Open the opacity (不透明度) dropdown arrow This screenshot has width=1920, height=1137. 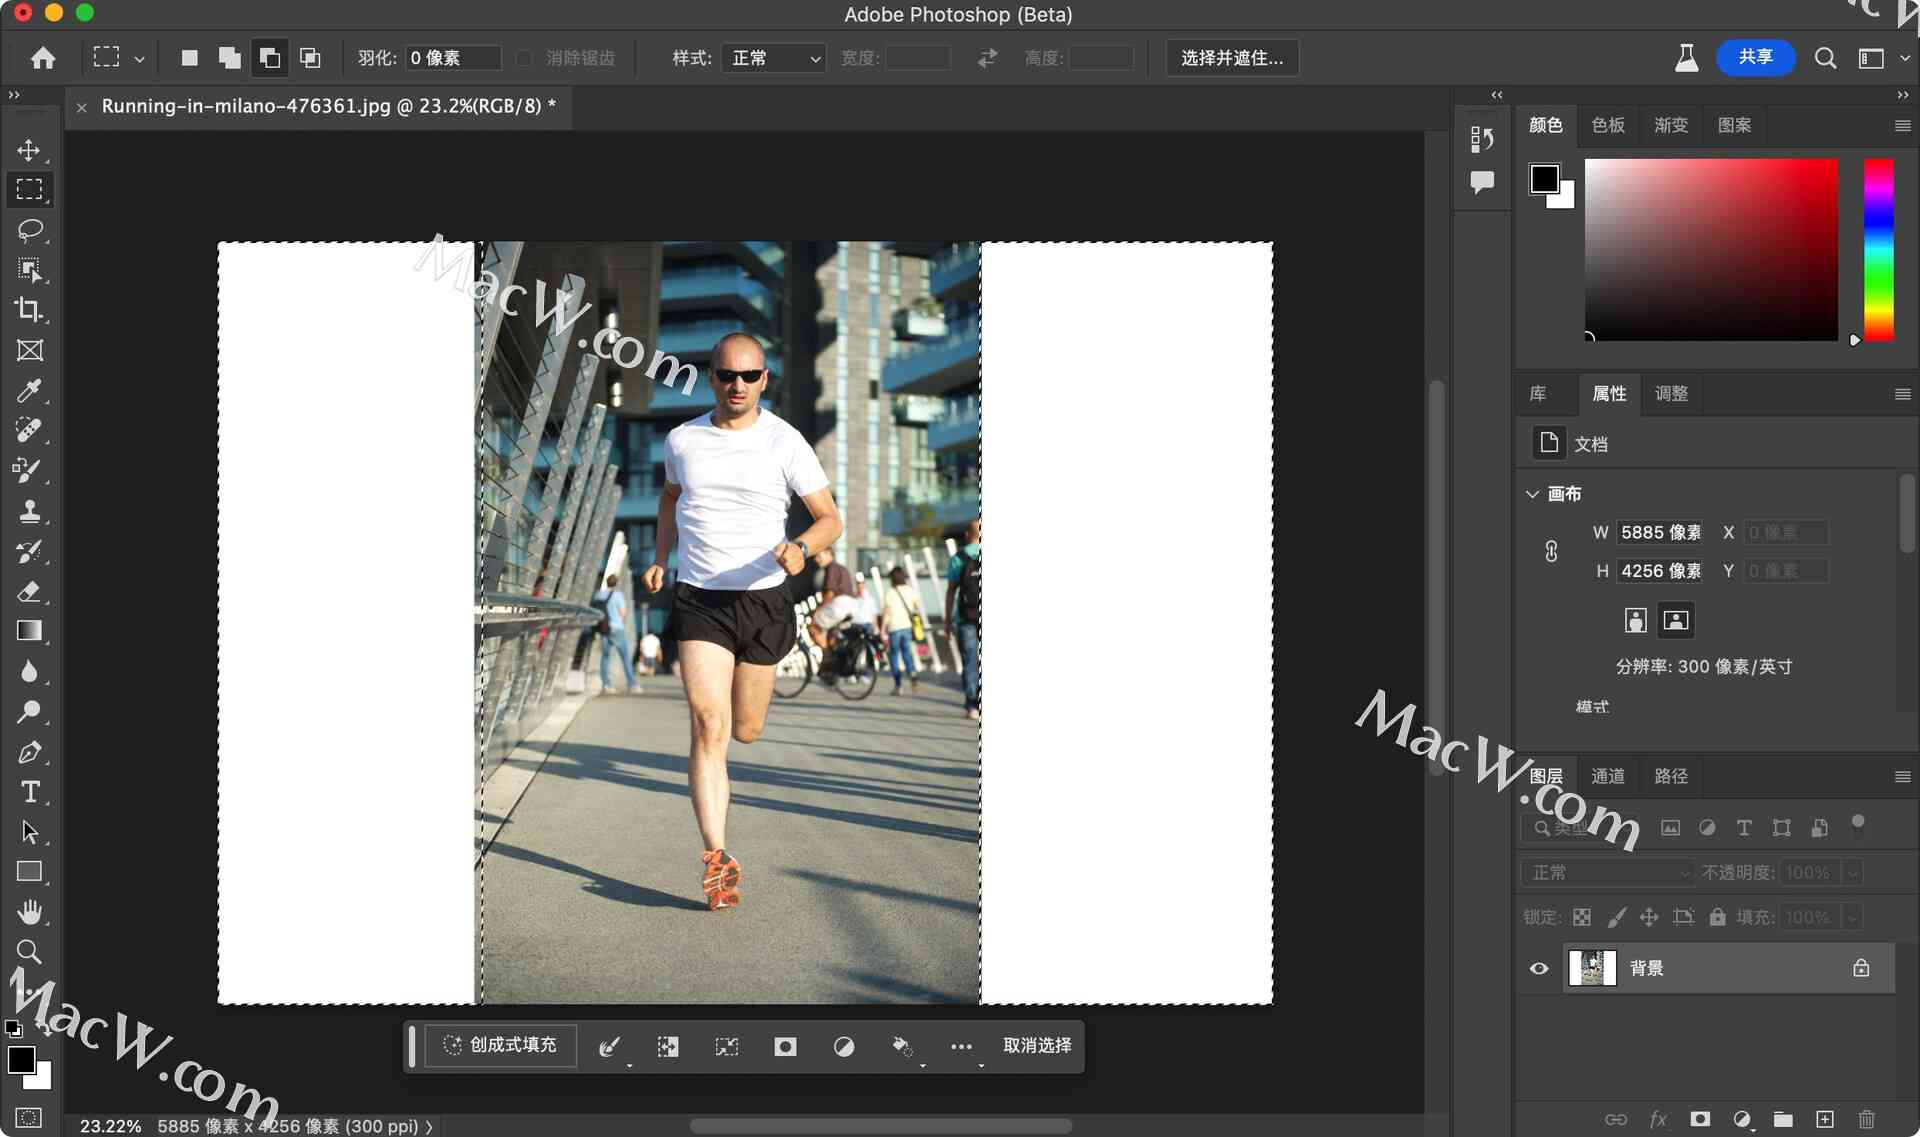(x=1852, y=873)
